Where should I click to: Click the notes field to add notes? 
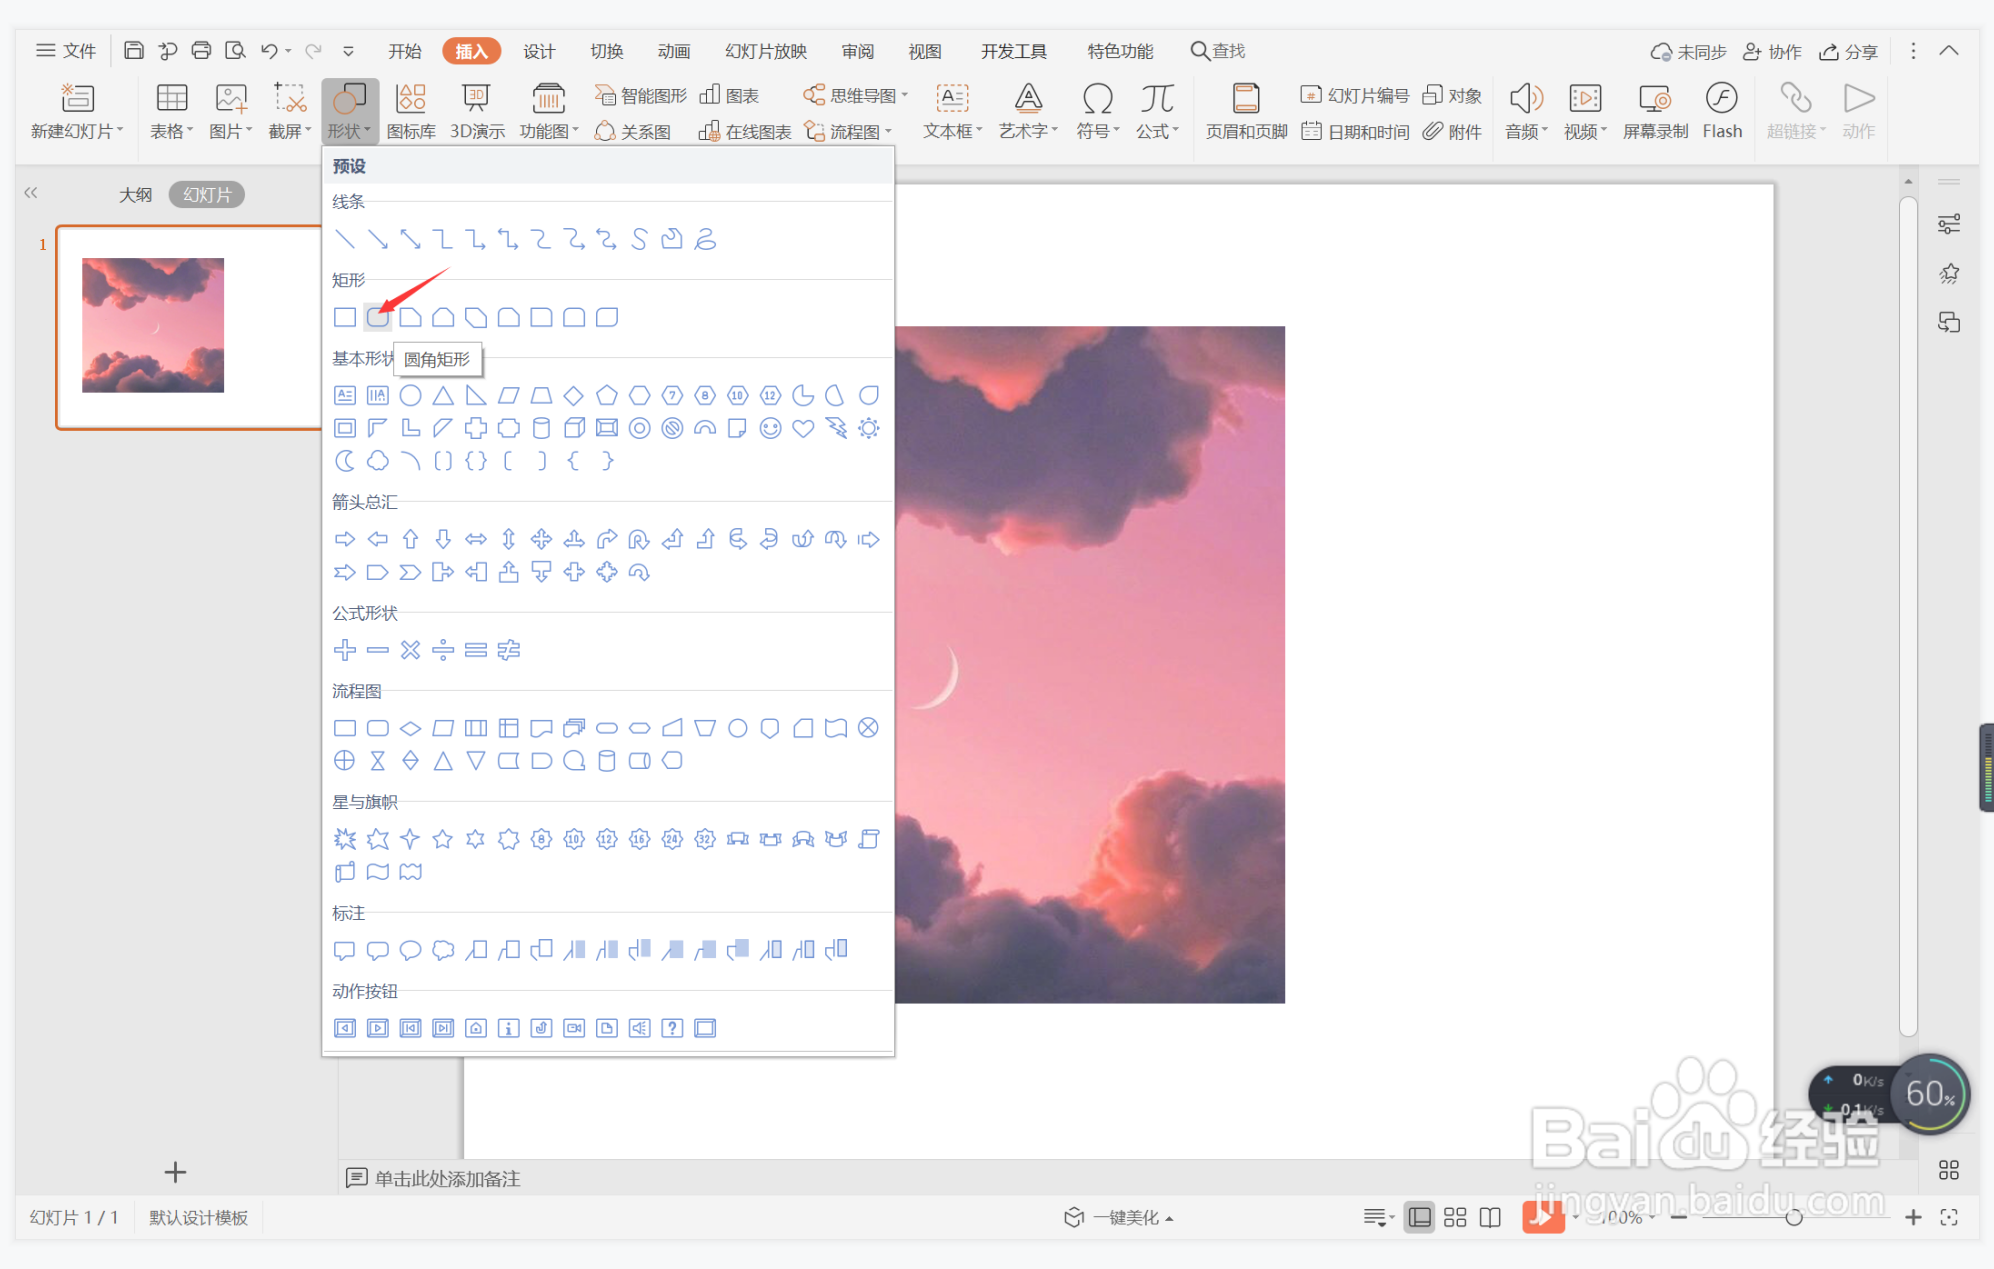point(447,1179)
